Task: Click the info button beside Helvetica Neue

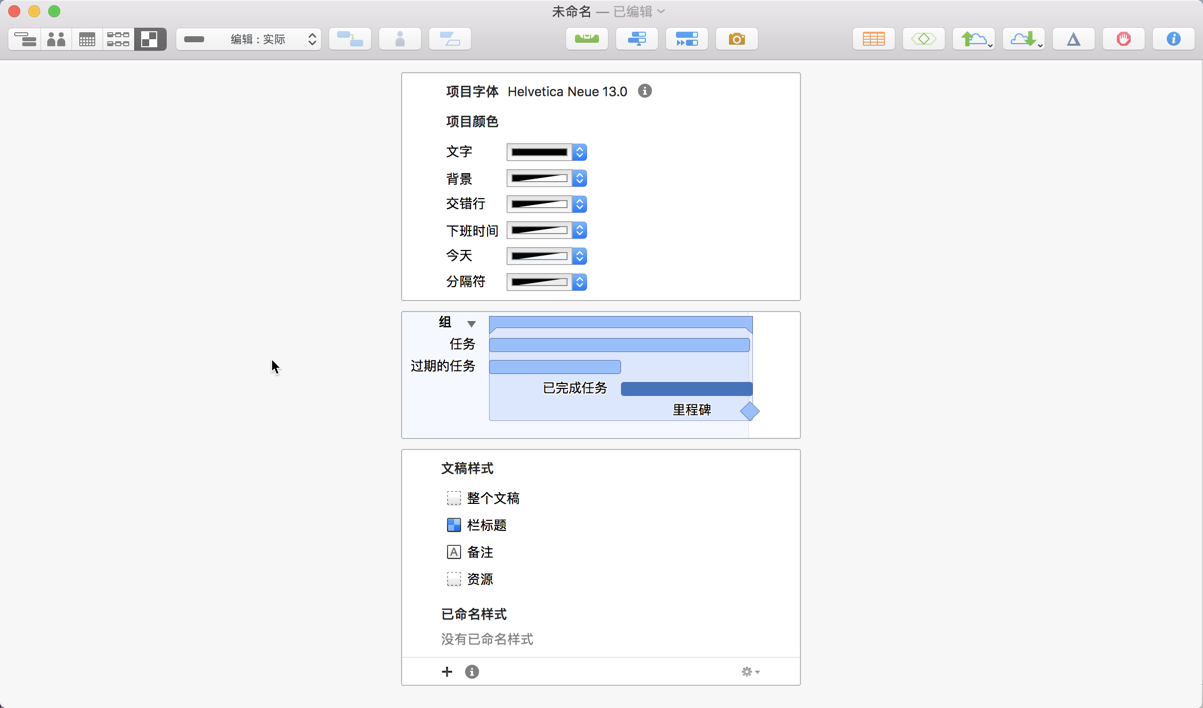Action: pos(644,91)
